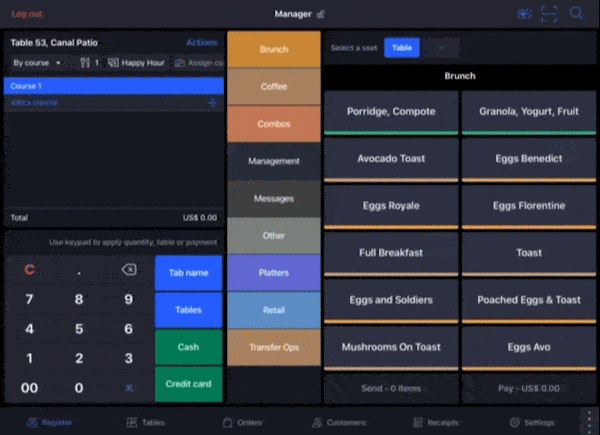Open the search magnifier in top bar
Screen dimensions: 600x435
[x=577, y=13]
